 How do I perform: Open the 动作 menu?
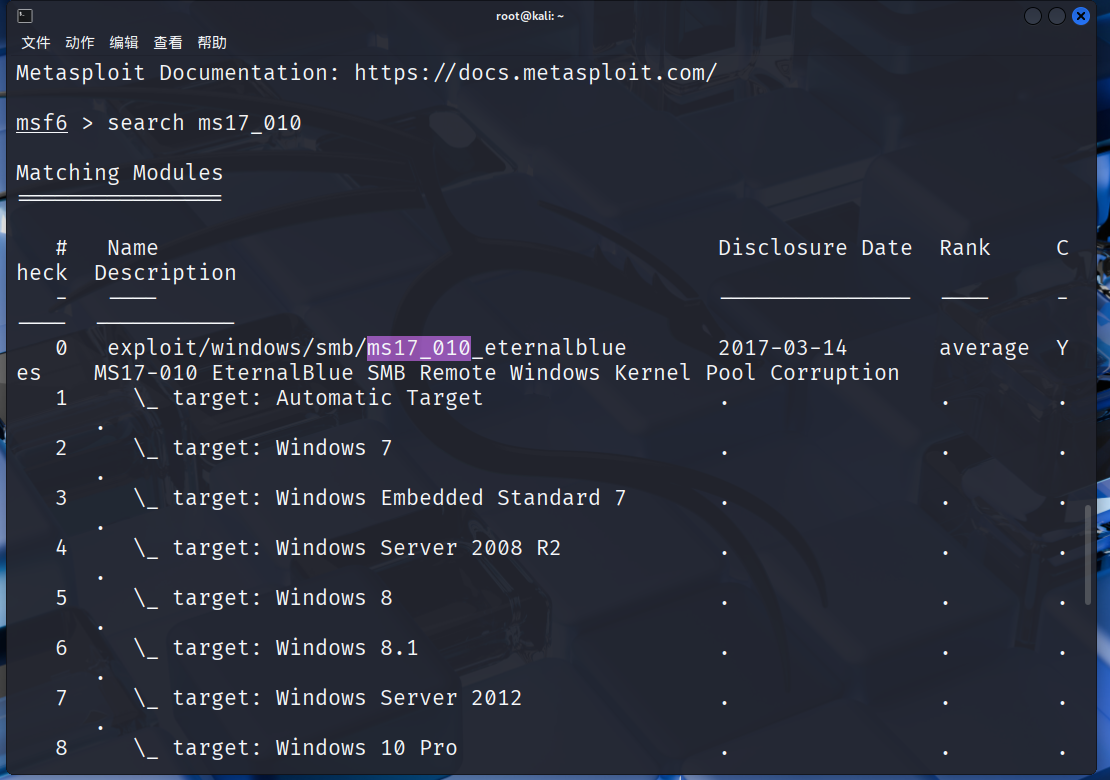pyautogui.click(x=80, y=42)
